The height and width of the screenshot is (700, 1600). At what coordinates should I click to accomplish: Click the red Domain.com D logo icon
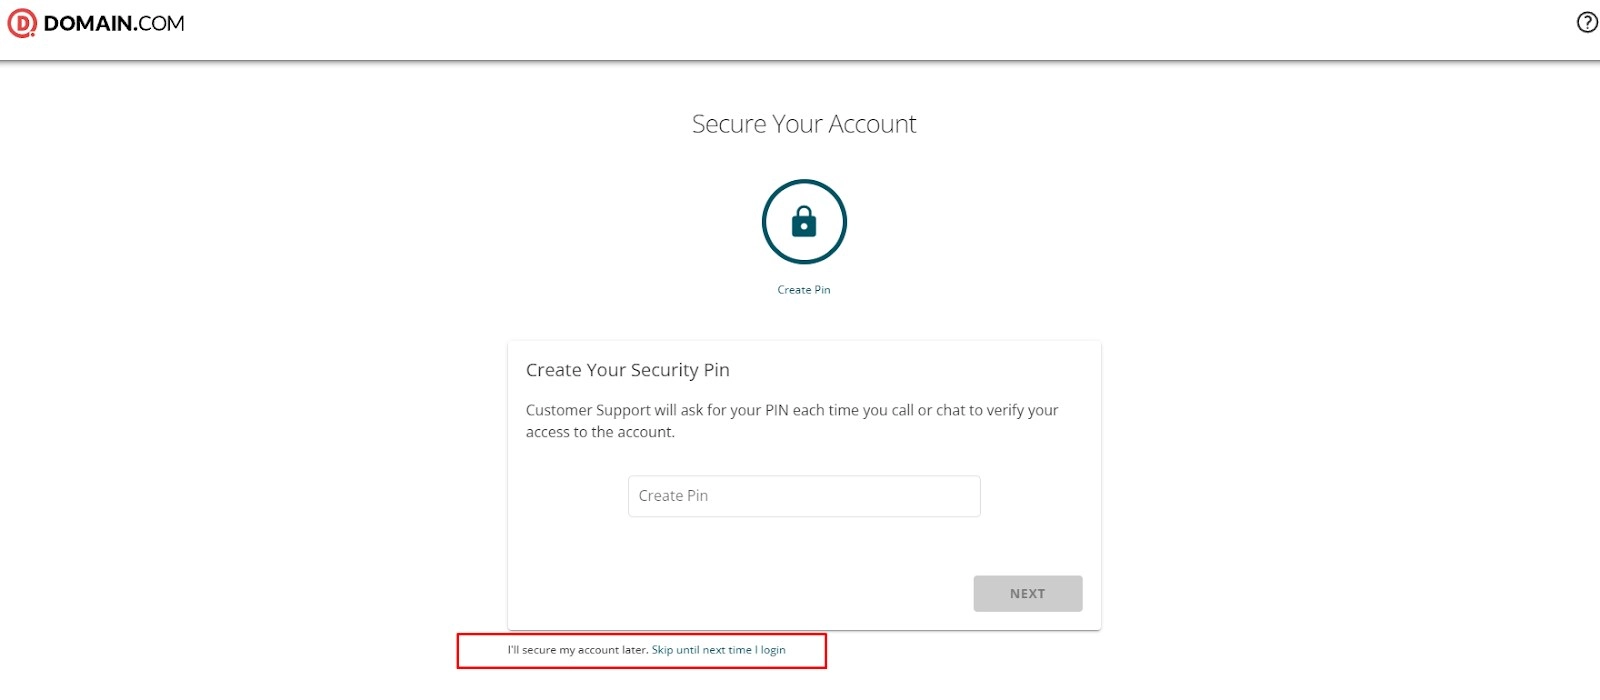coord(21,23)
